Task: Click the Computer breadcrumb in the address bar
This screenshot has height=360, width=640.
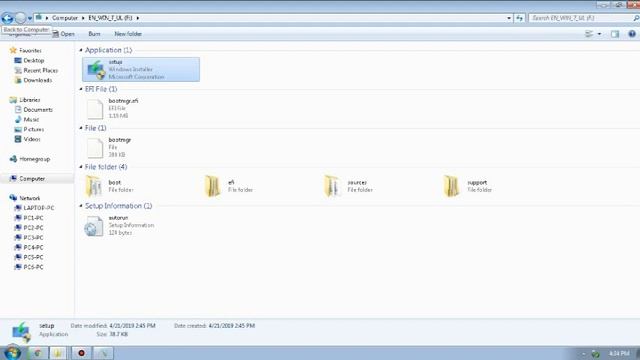Action: pos(64,18)
